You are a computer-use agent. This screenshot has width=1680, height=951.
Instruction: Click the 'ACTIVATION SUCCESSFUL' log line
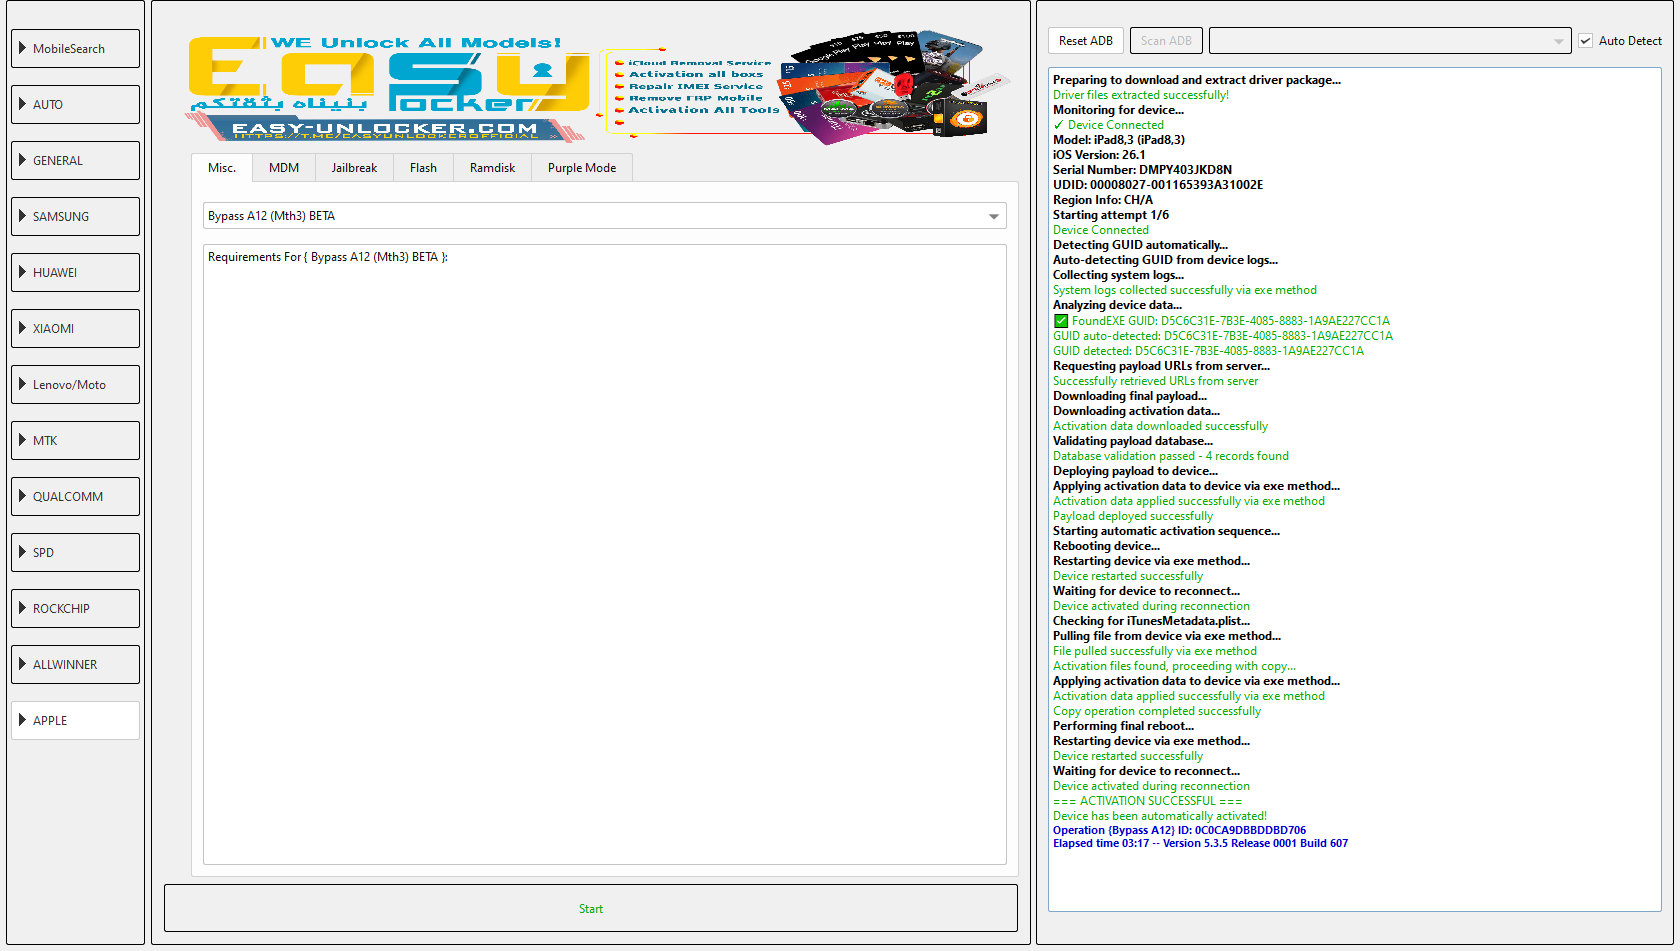coord(1147,801)
